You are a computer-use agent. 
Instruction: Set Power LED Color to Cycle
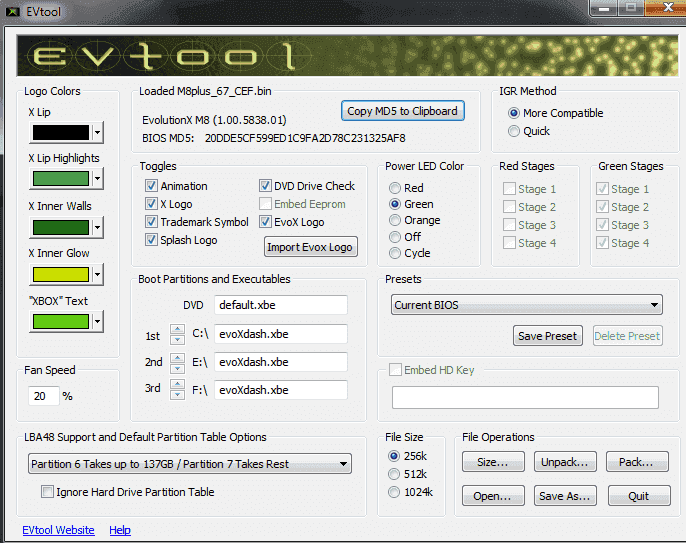click(x=395, y=253)
